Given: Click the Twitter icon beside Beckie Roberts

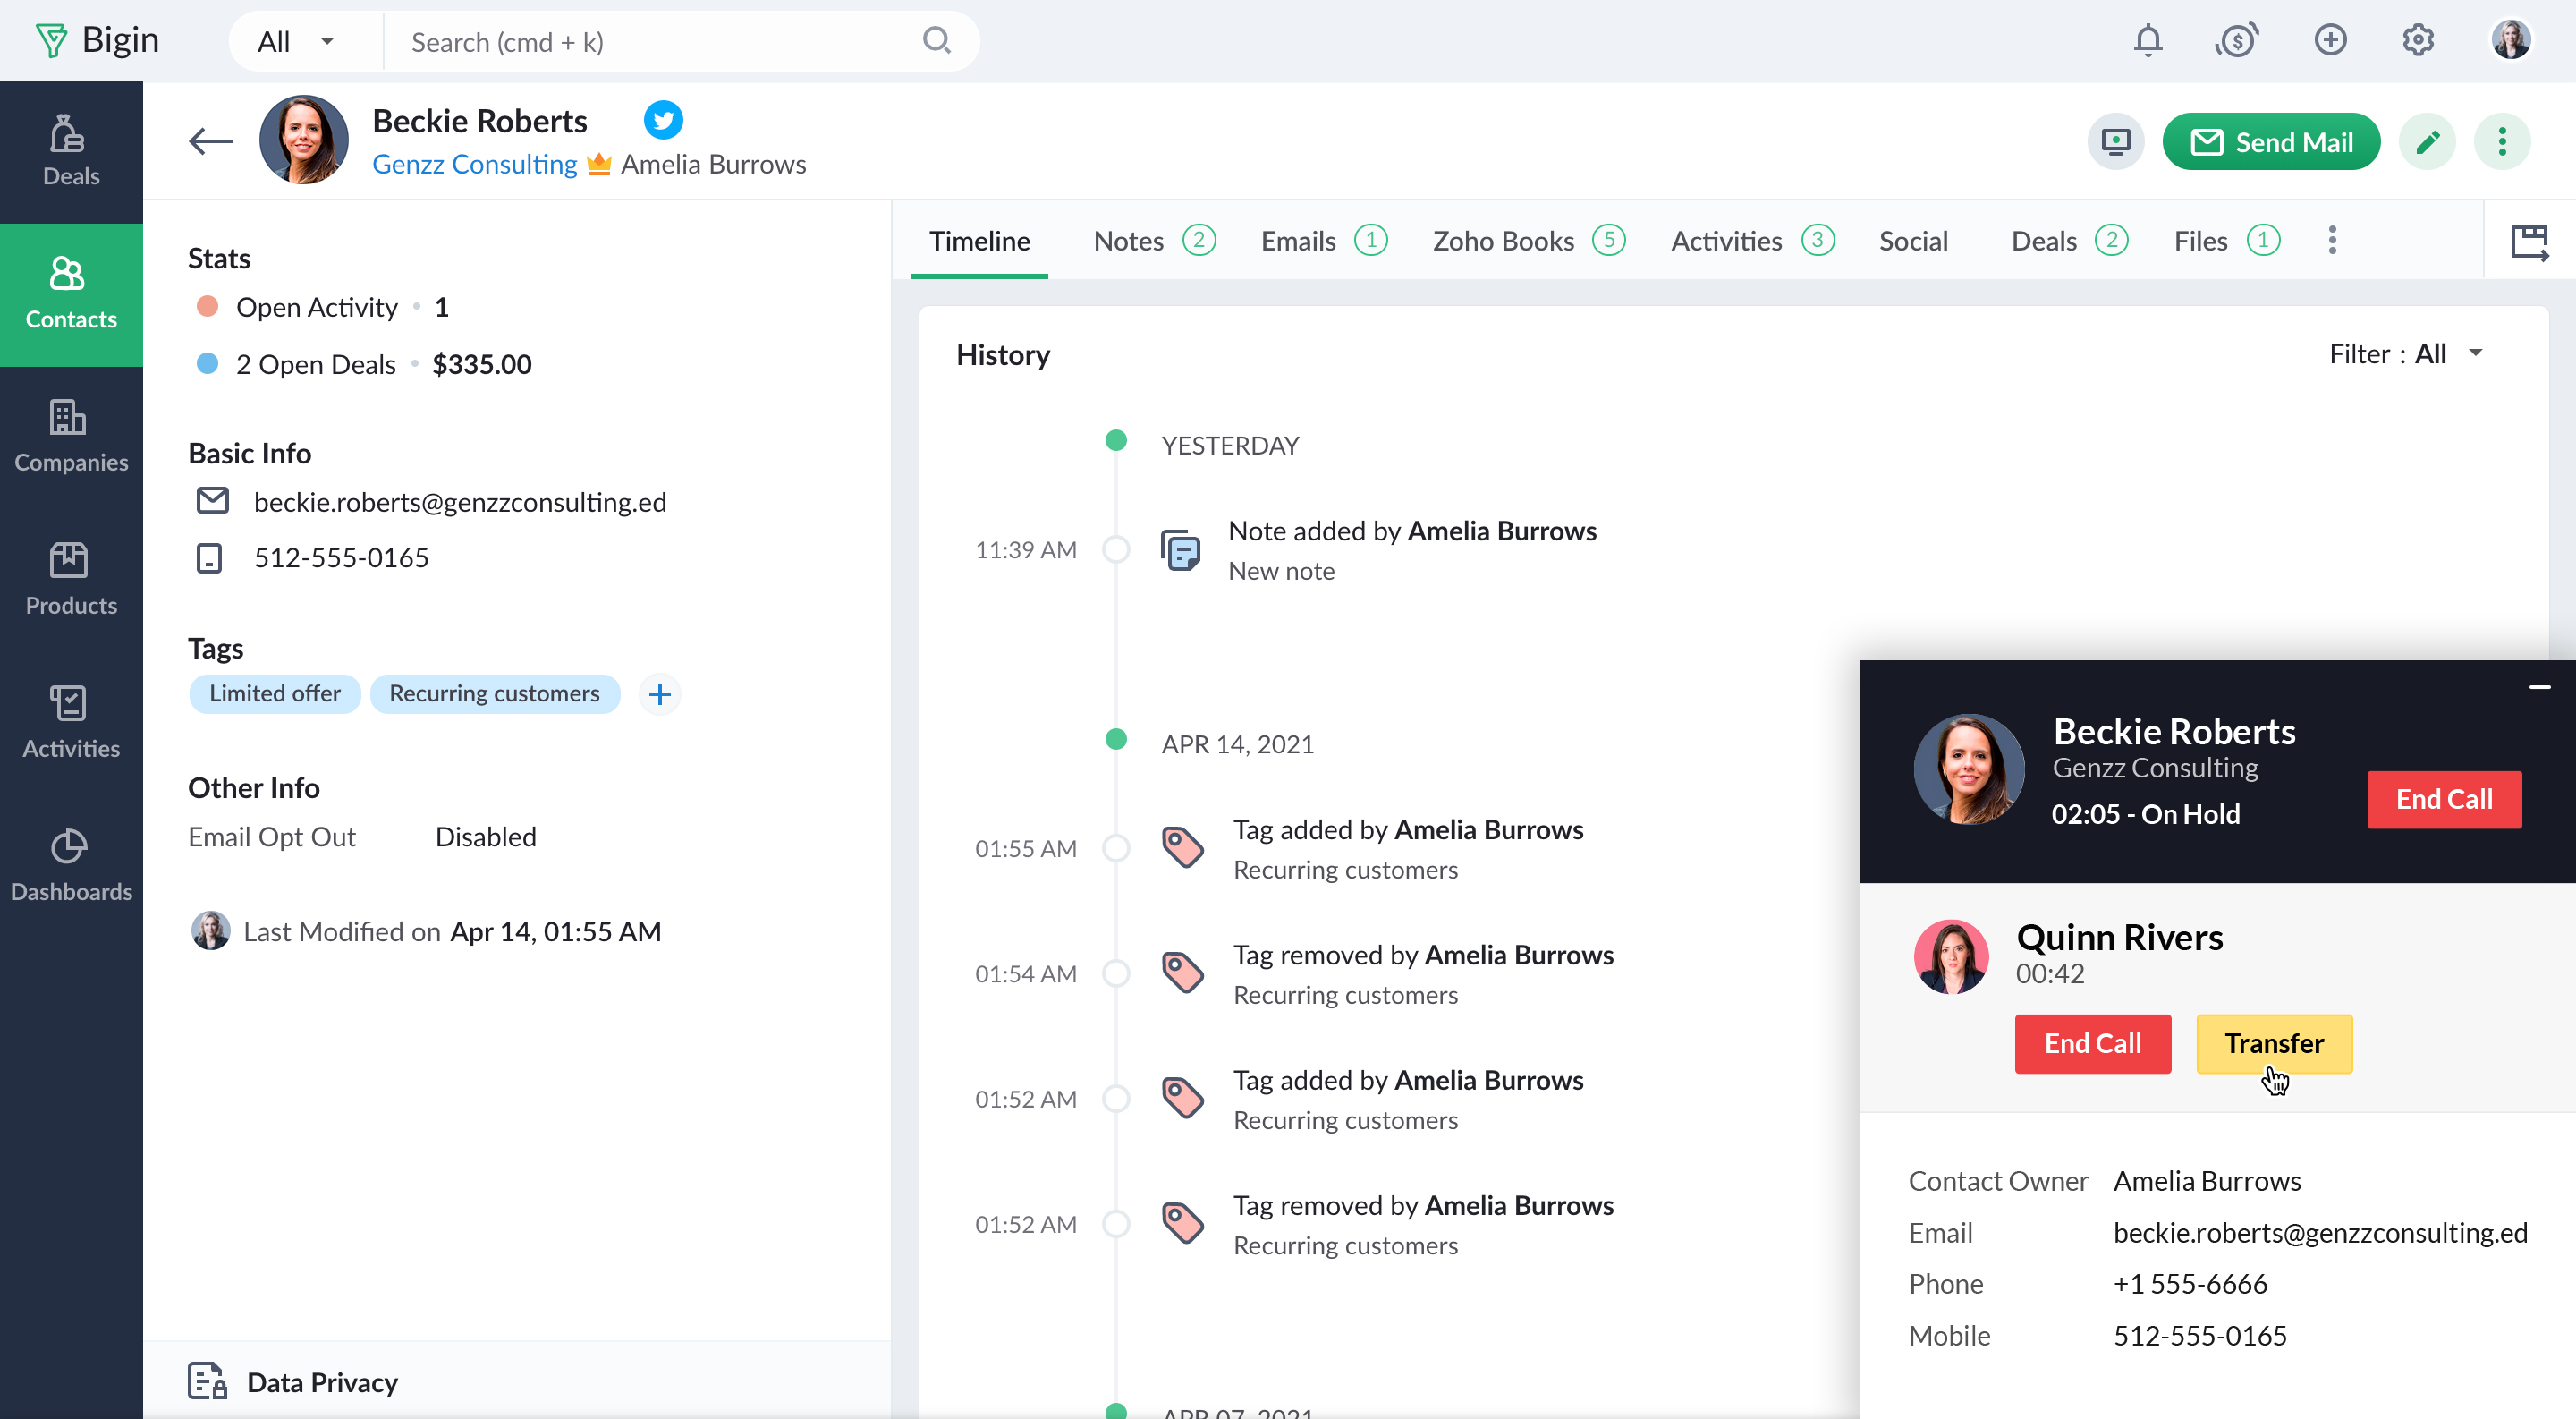Looking at the screenshot, I should (663, 120).
